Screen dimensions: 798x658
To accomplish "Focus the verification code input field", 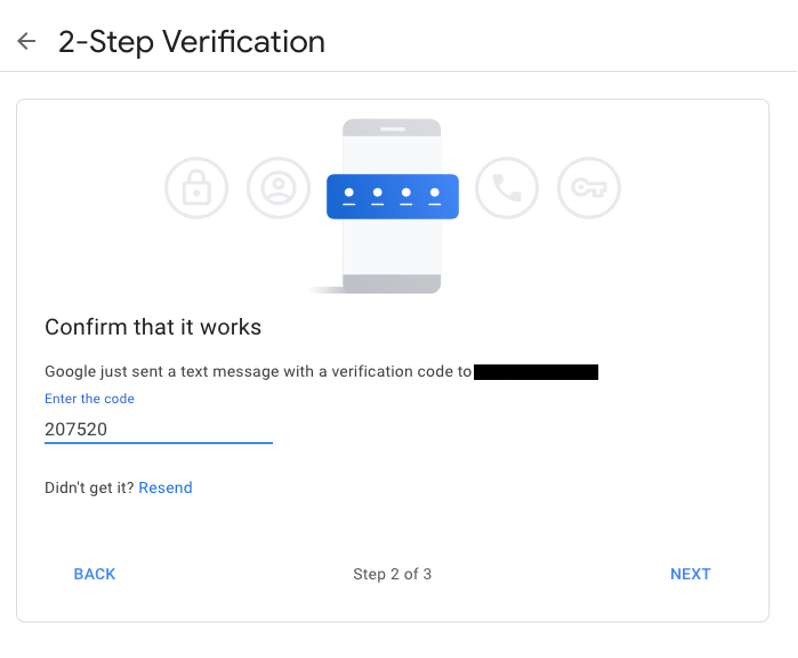I will pos(158,430).
